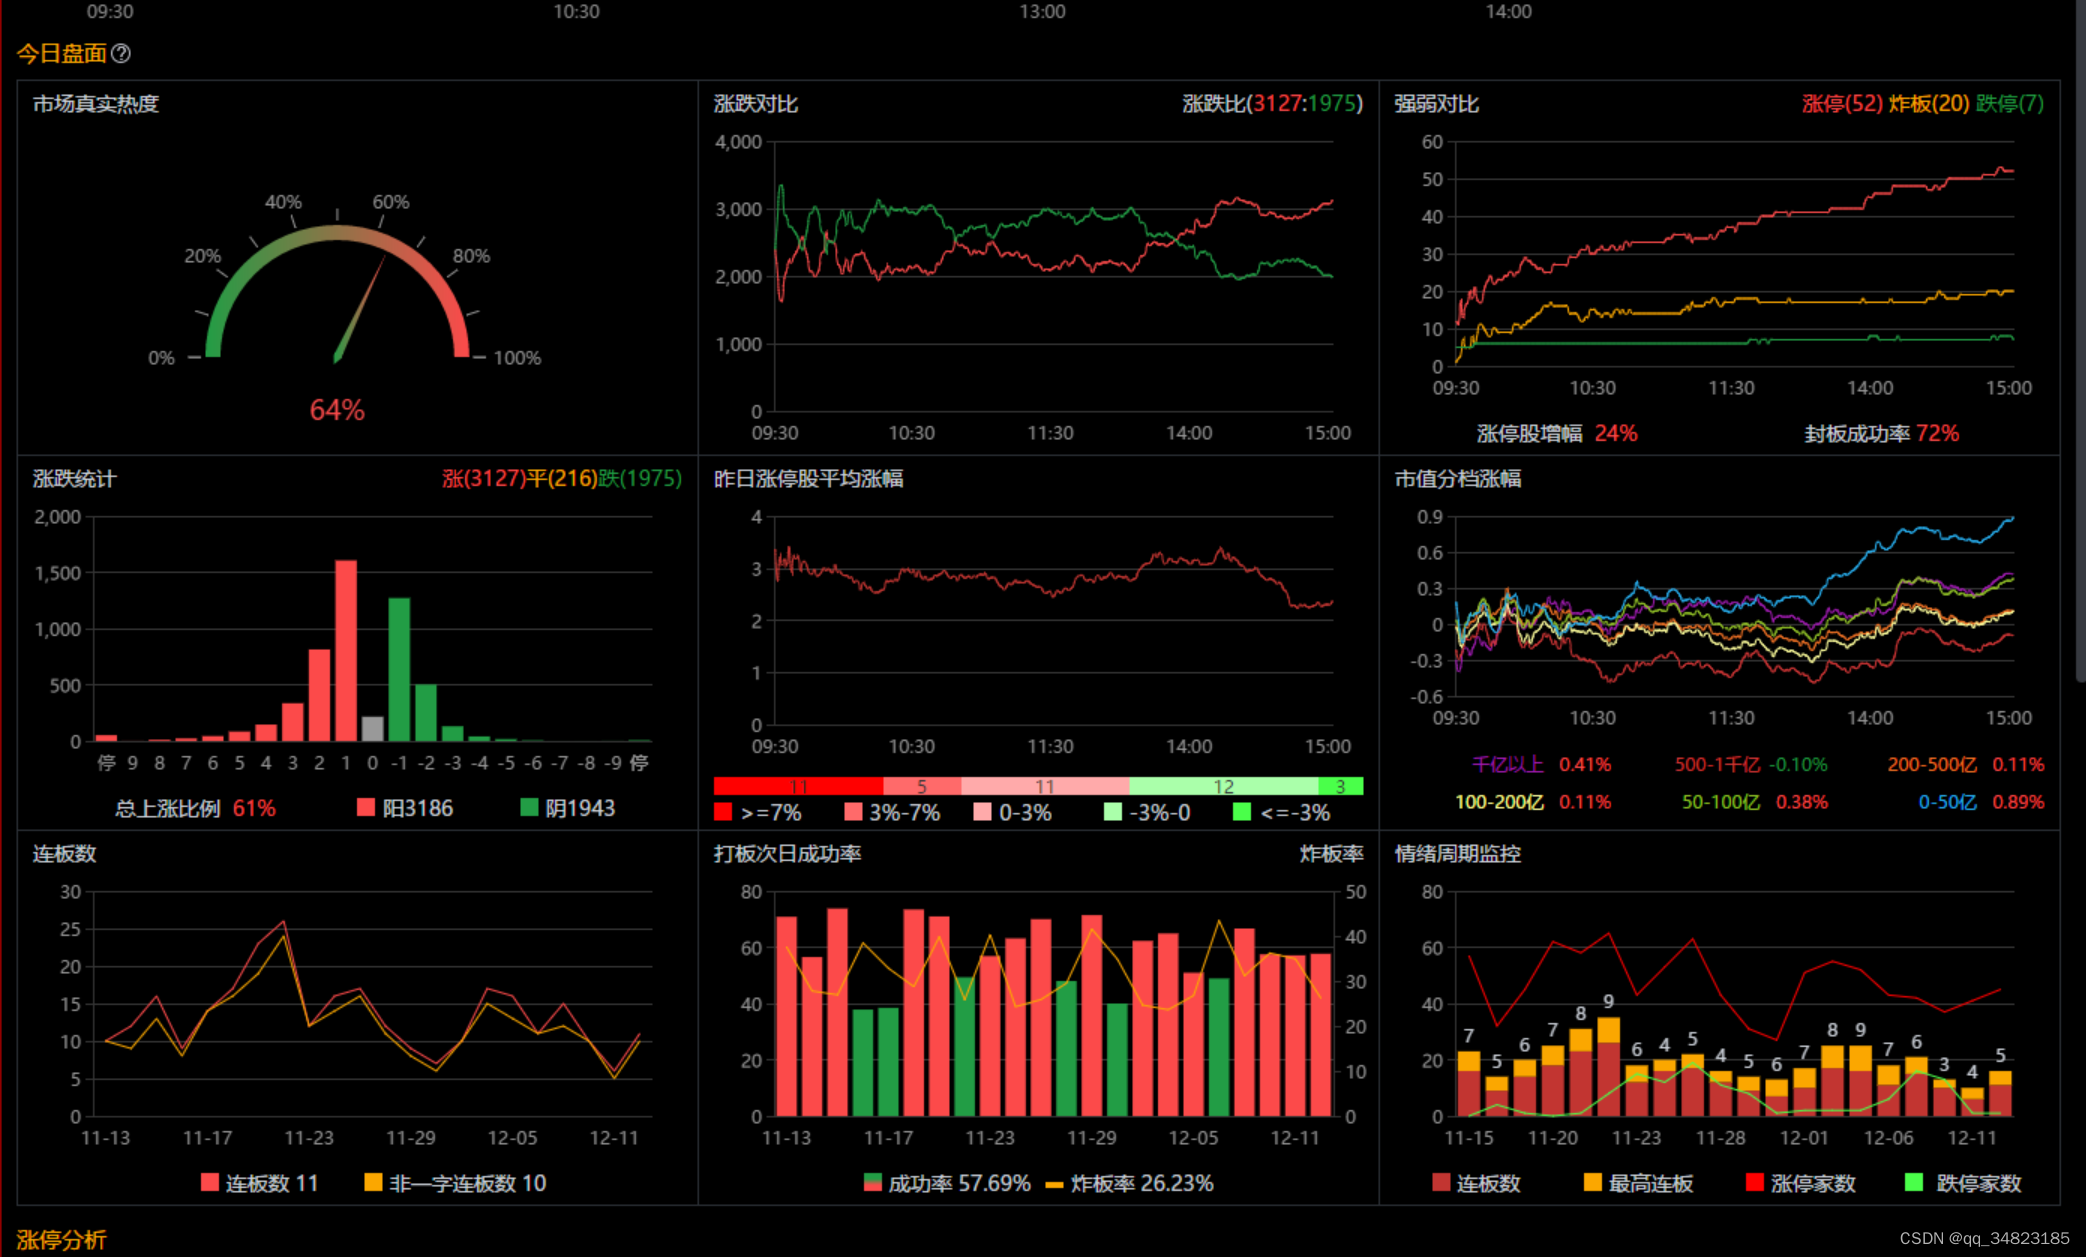Click the 昨日涨停股平均涨幅 title

click(x=808, y=479)
